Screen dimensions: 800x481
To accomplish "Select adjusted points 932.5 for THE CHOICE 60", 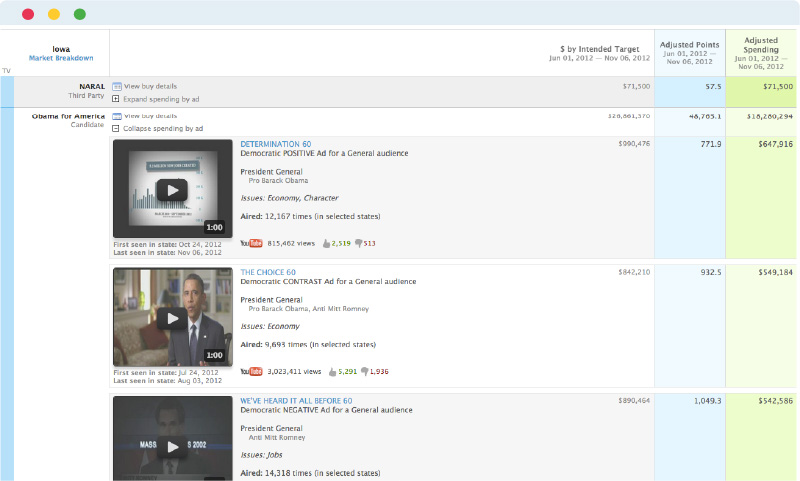I will pos(711,272).
